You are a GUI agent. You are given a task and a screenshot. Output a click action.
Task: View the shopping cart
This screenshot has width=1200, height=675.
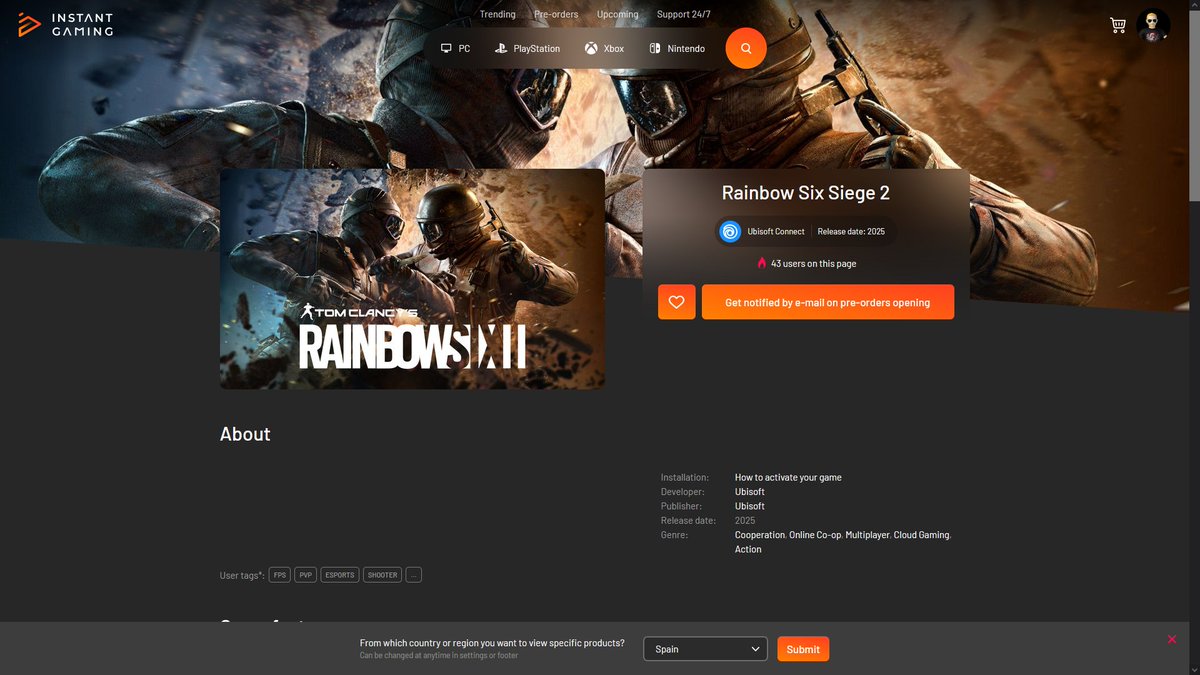(x=1117, y=24)
